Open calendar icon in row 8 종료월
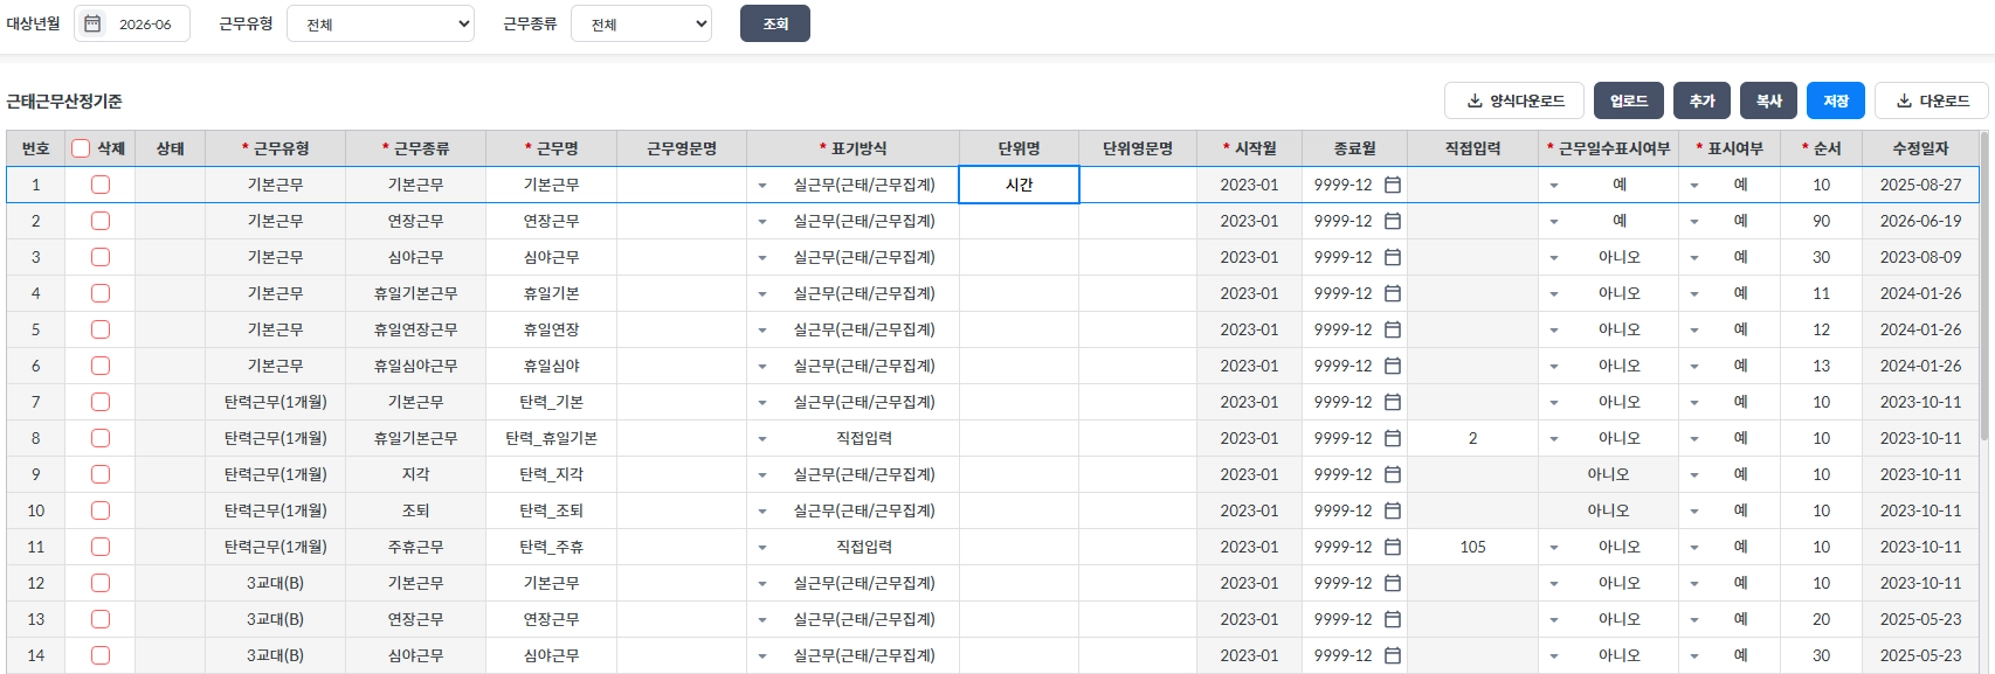Viewport: 1995px width, 674px height. pos(1392,438)
